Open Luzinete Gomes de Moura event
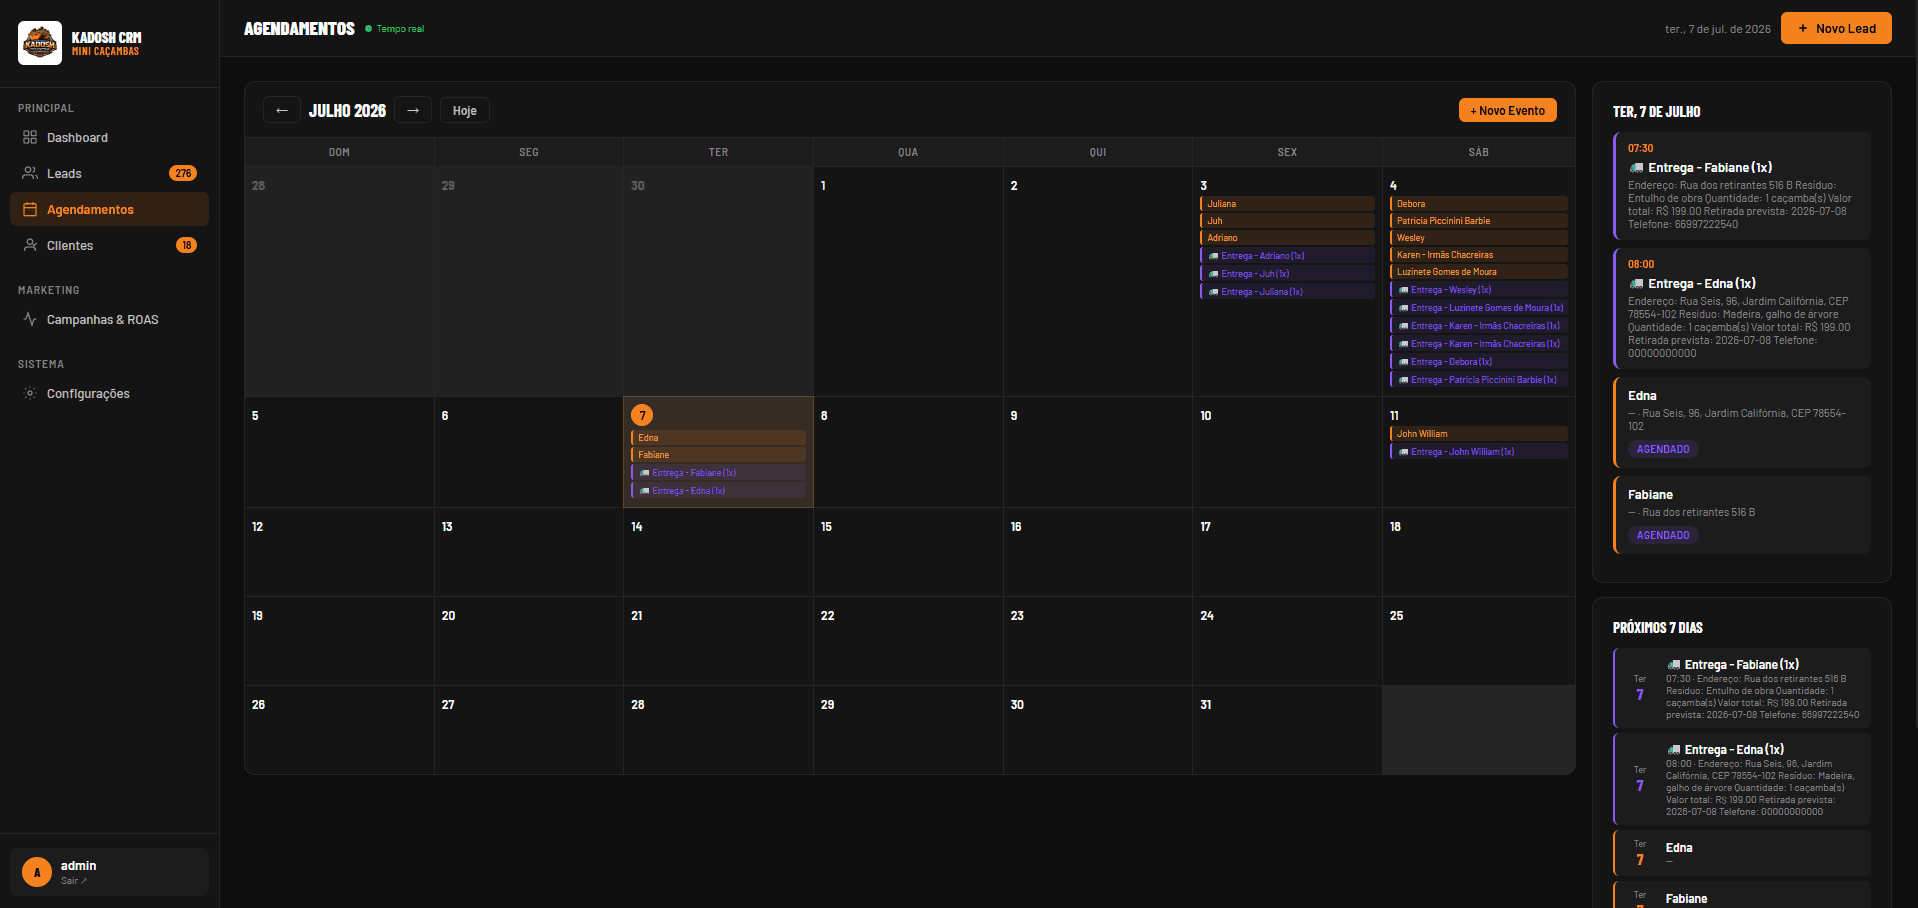The width and height of the screenshot is (1918, 908). 1478,271
